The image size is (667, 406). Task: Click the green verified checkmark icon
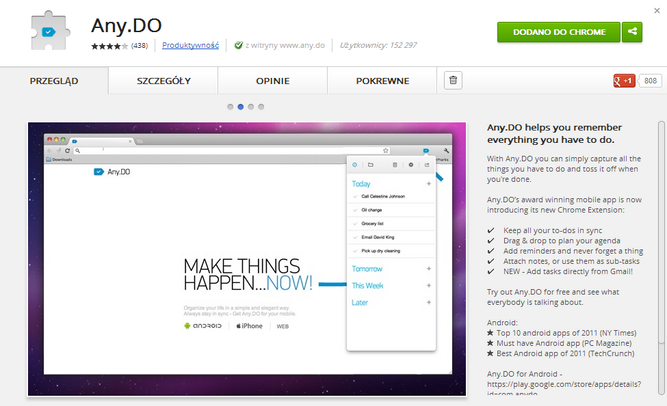click(238, 45)
